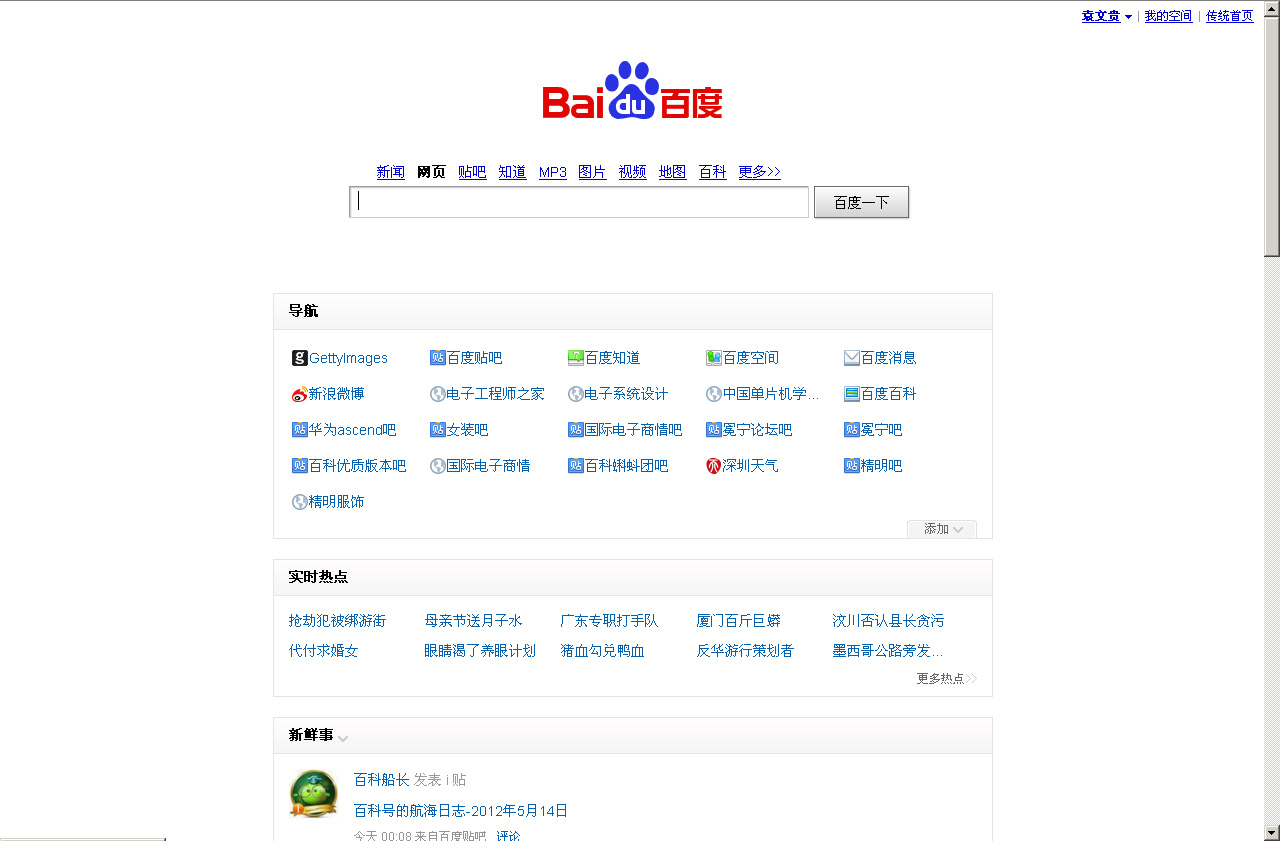Click the globe icon beside 精明服饰

click(x=300, y=501)
